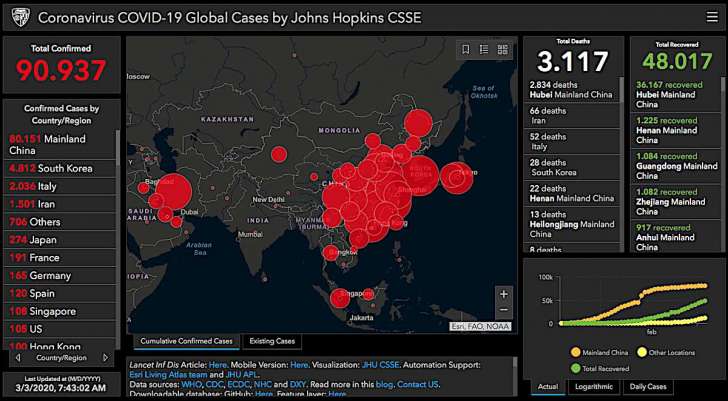The image size is (728, 401).
Task: Select Singapore in the confirmed cases list
Action: tap(59, 311)
